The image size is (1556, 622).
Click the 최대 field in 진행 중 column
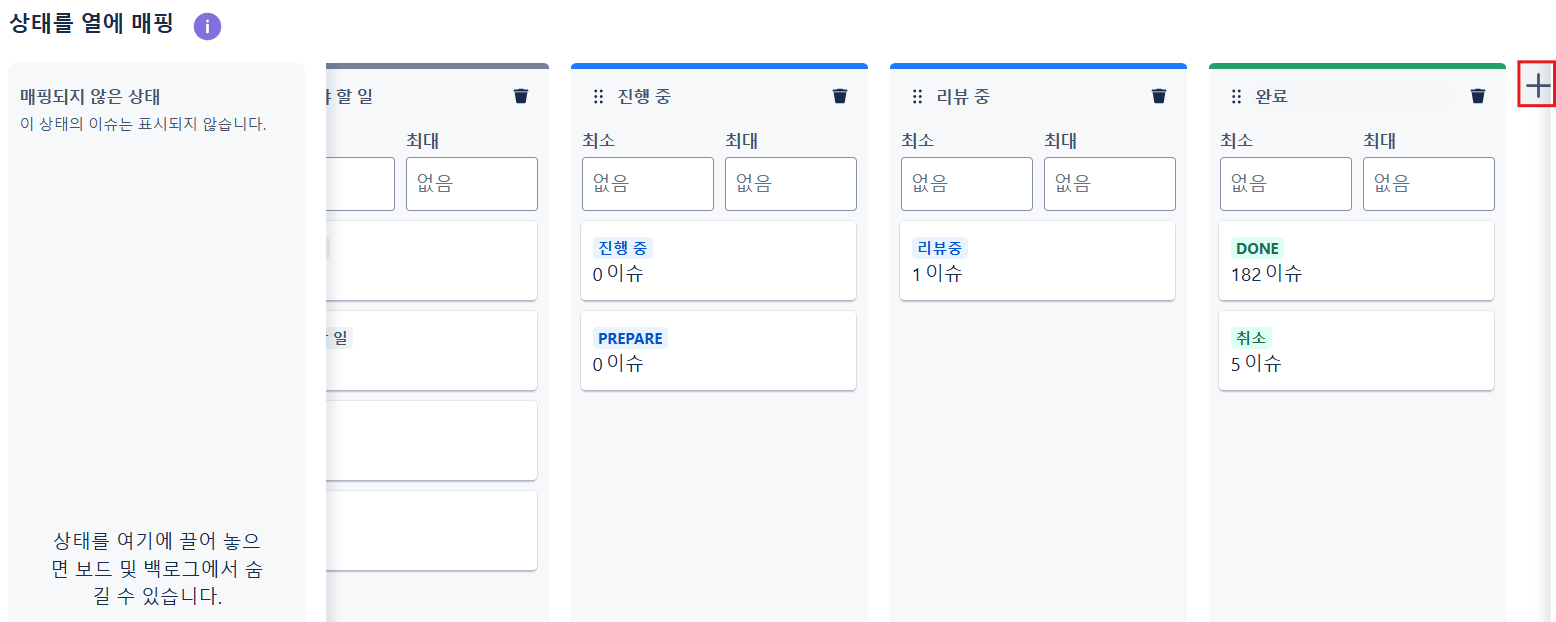(791, 184)
